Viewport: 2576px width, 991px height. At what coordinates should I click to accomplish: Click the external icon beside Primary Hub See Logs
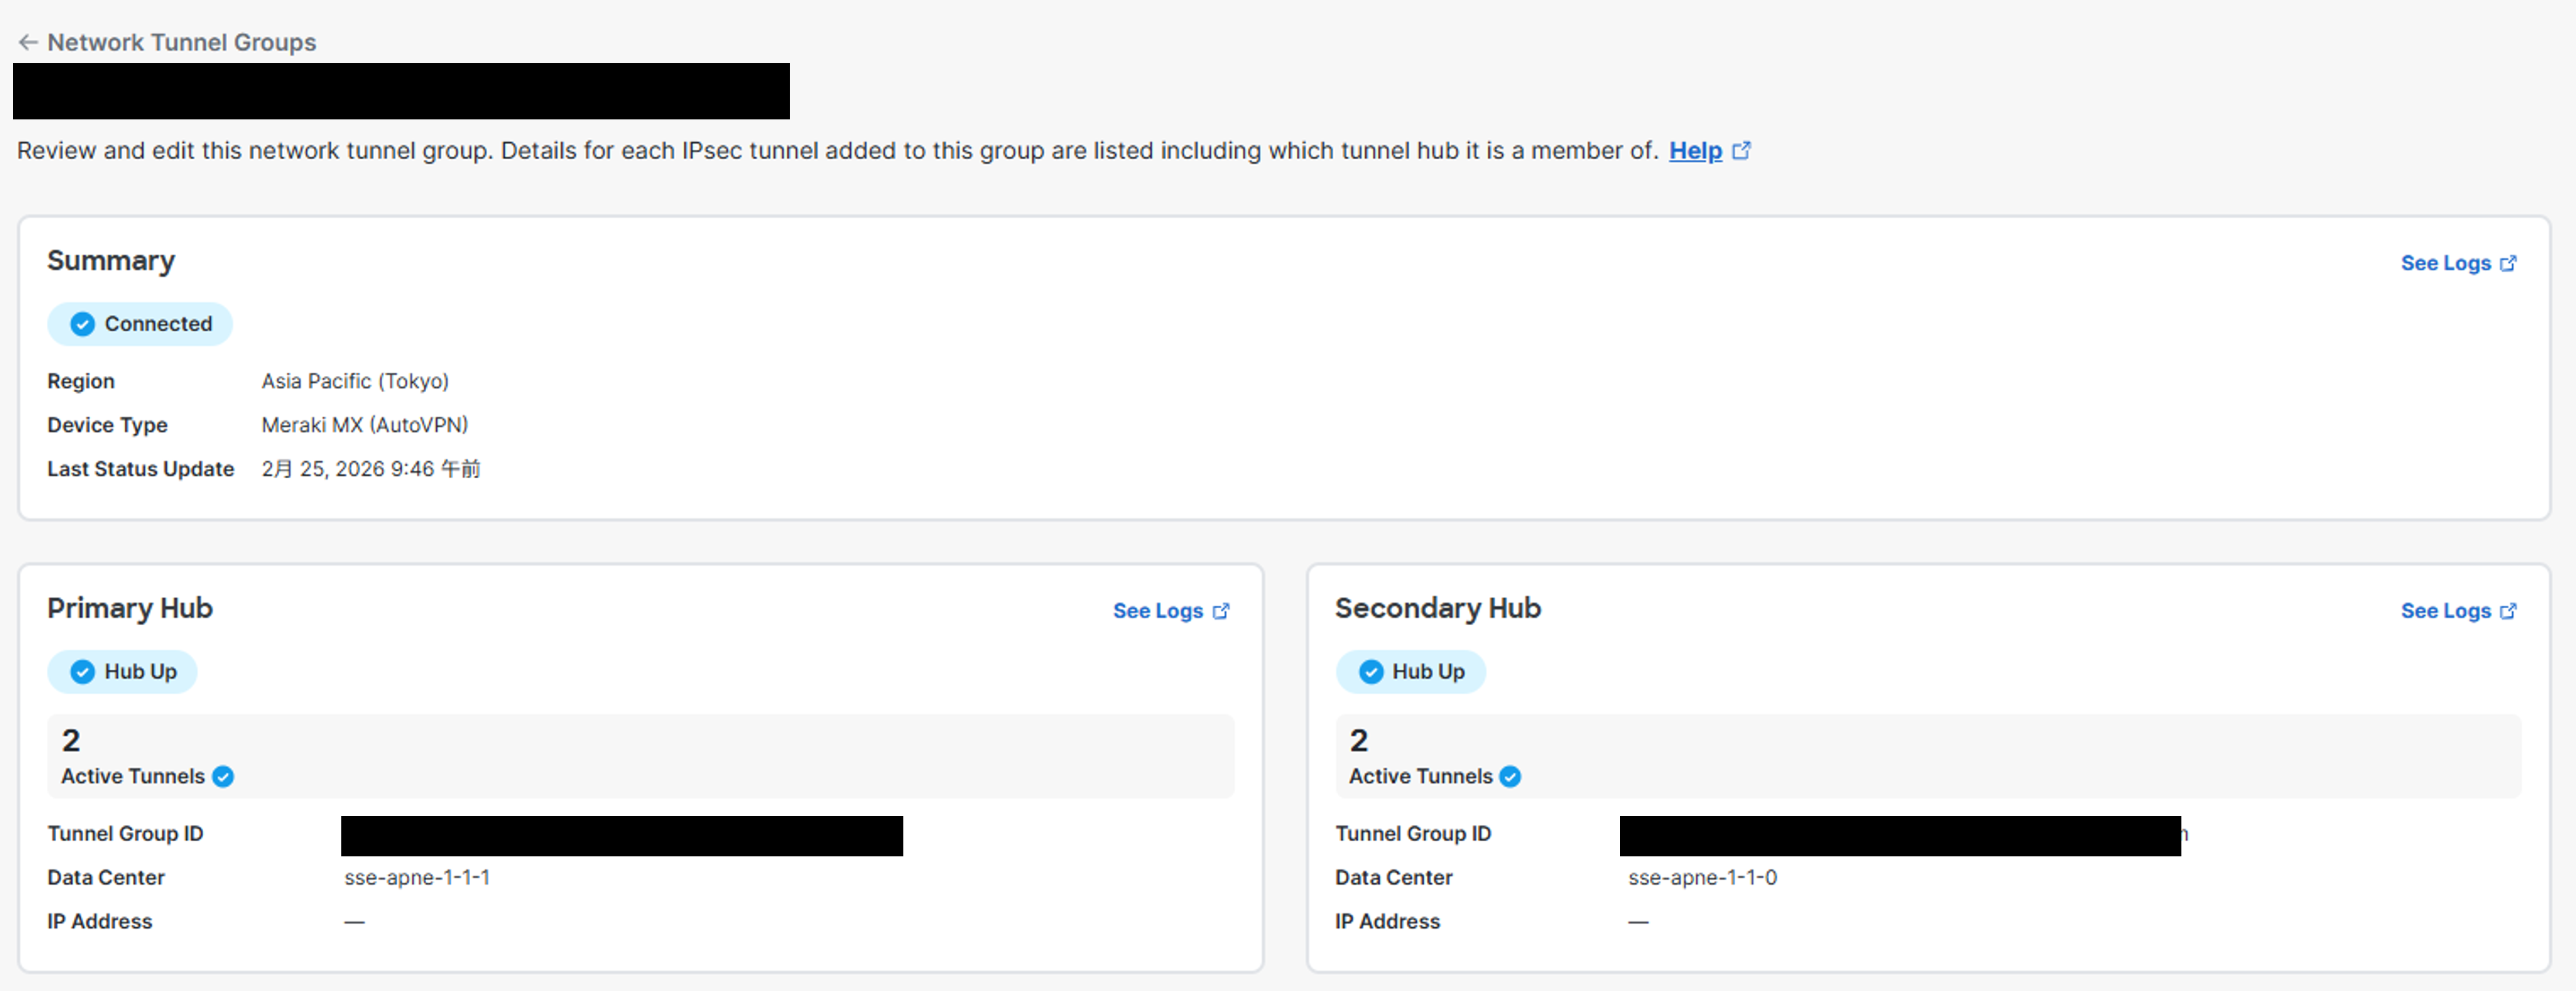(x=1221, y=611)
